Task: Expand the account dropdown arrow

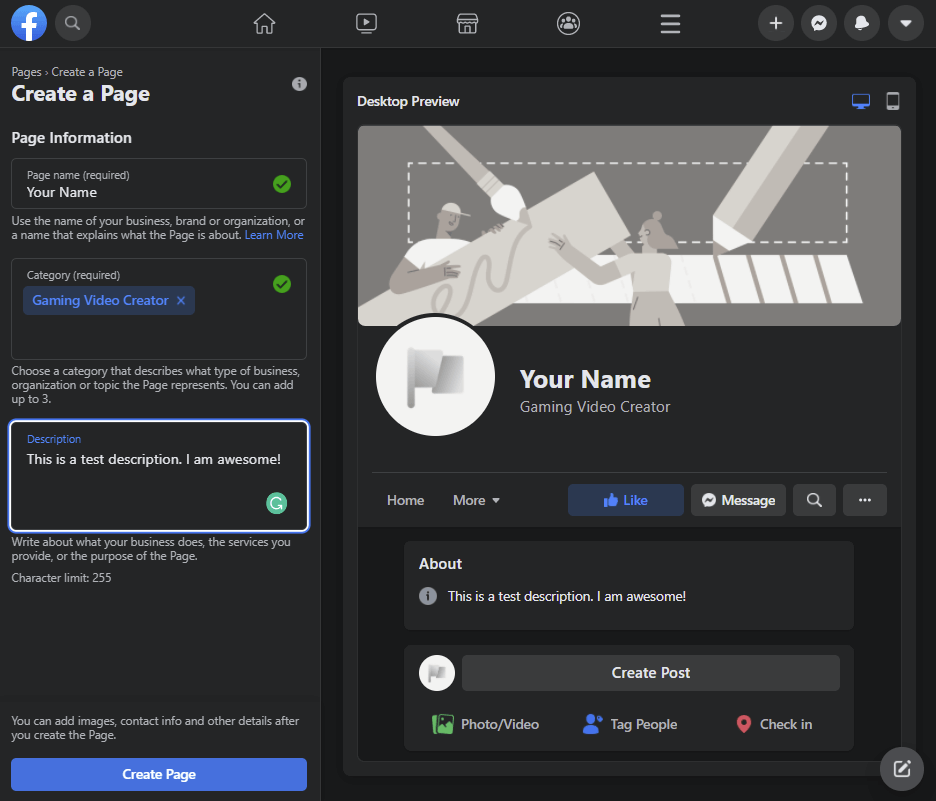Action: pos(905,23)
